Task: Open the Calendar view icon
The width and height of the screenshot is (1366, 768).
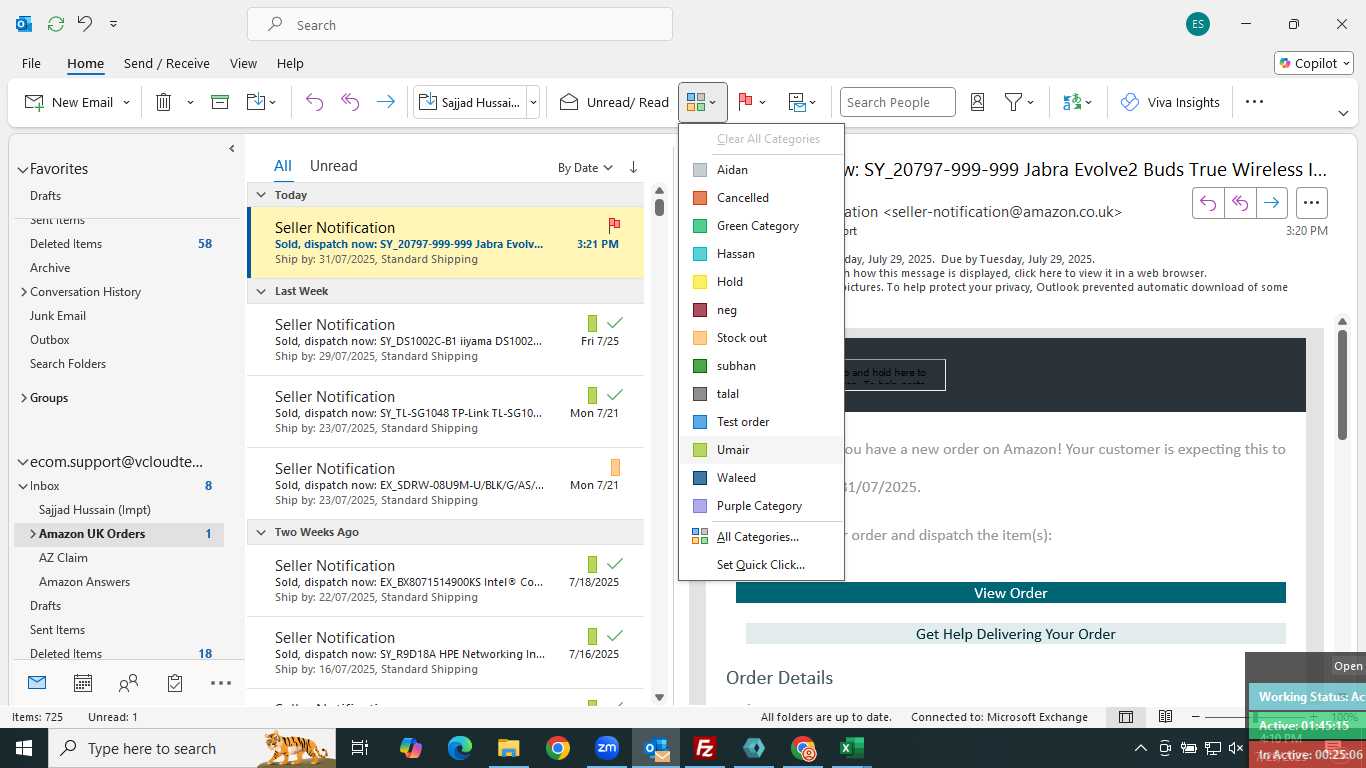Action: point(83,684)
